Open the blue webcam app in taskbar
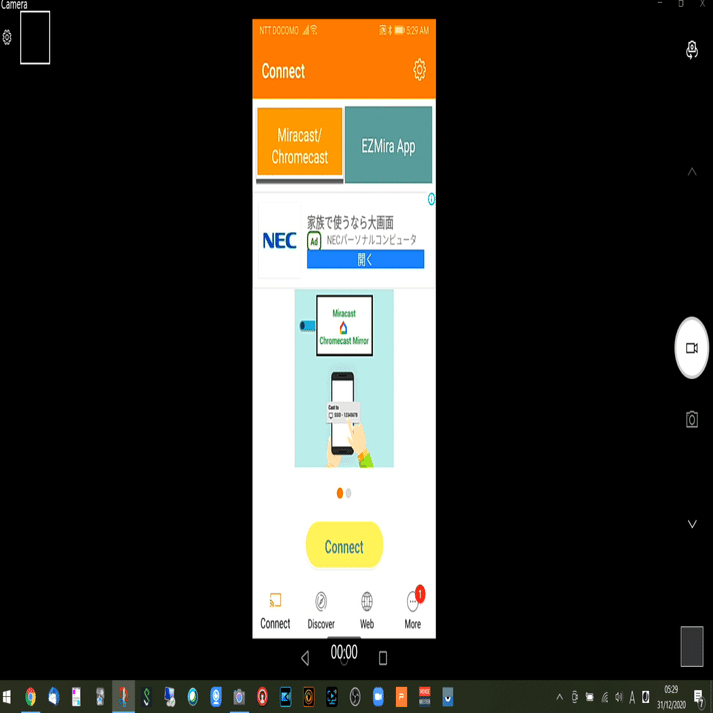This screenshot has height=713, width=713. coord(216,697)
